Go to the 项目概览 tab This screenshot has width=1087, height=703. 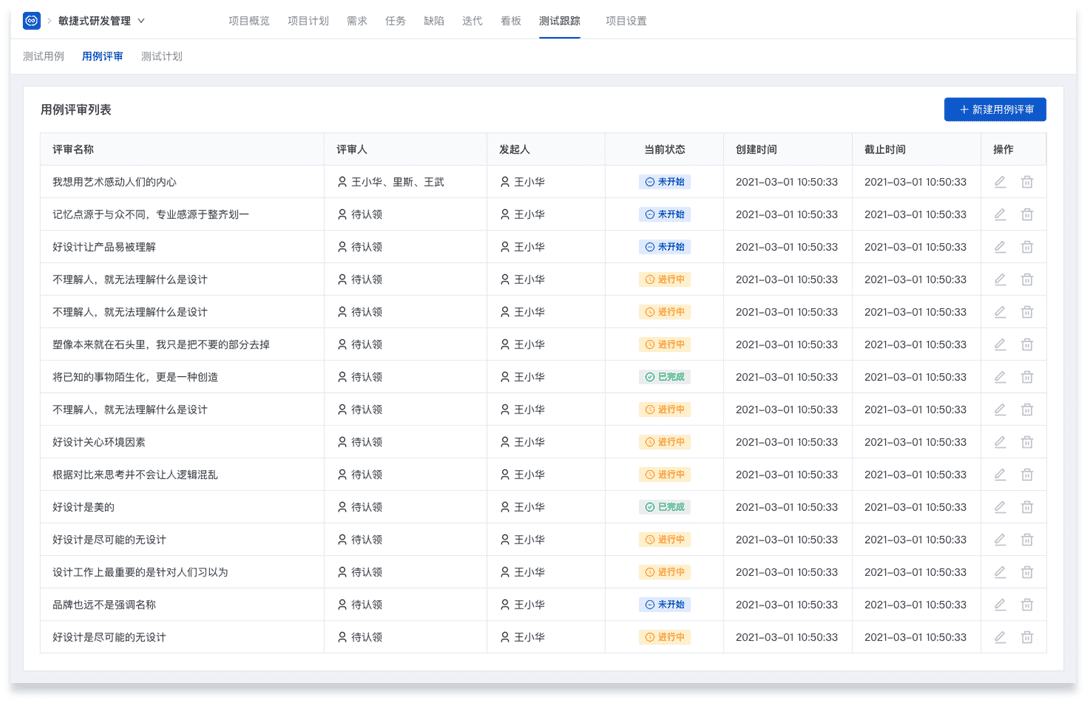tap(249, 21)
